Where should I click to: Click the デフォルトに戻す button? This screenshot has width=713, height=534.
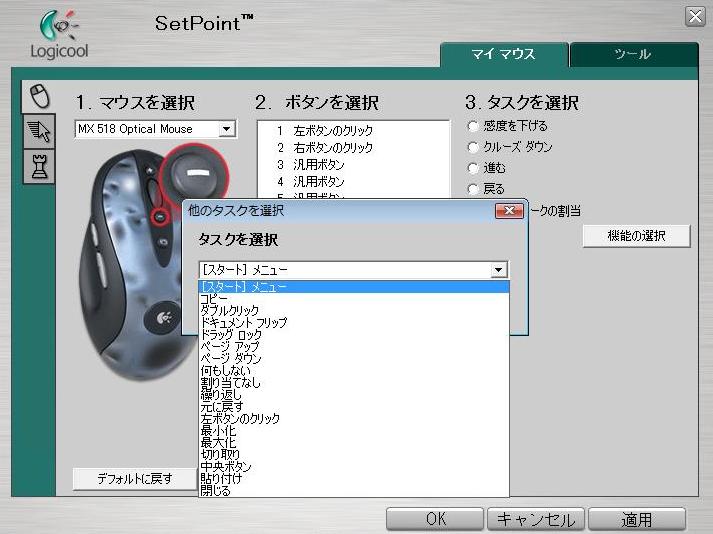135,479
